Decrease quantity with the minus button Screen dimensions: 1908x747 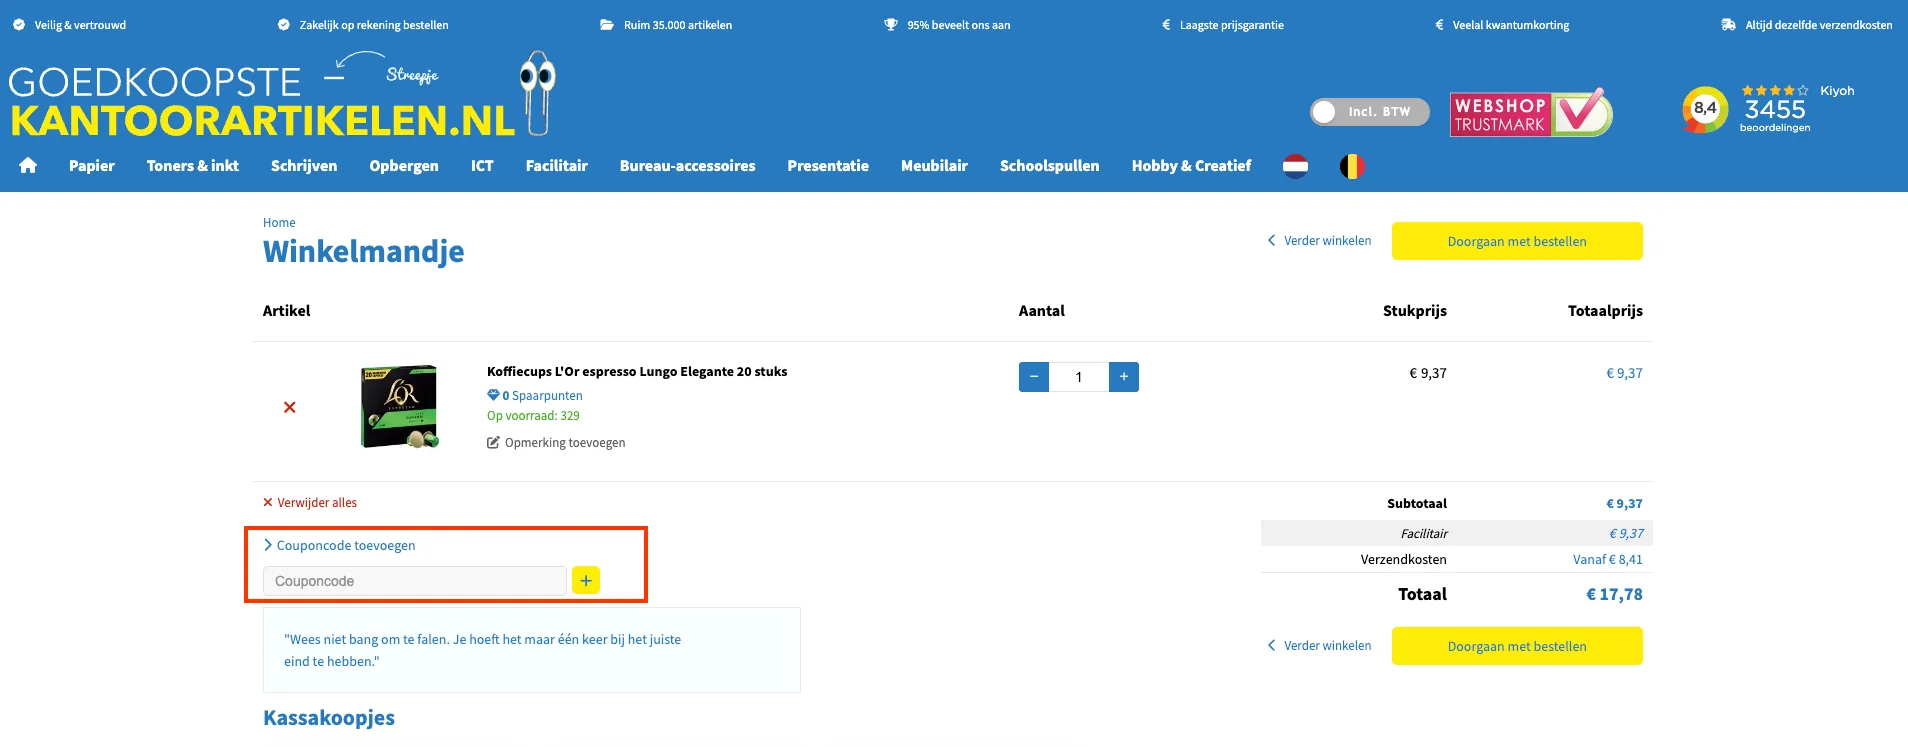click(1034, 377)
